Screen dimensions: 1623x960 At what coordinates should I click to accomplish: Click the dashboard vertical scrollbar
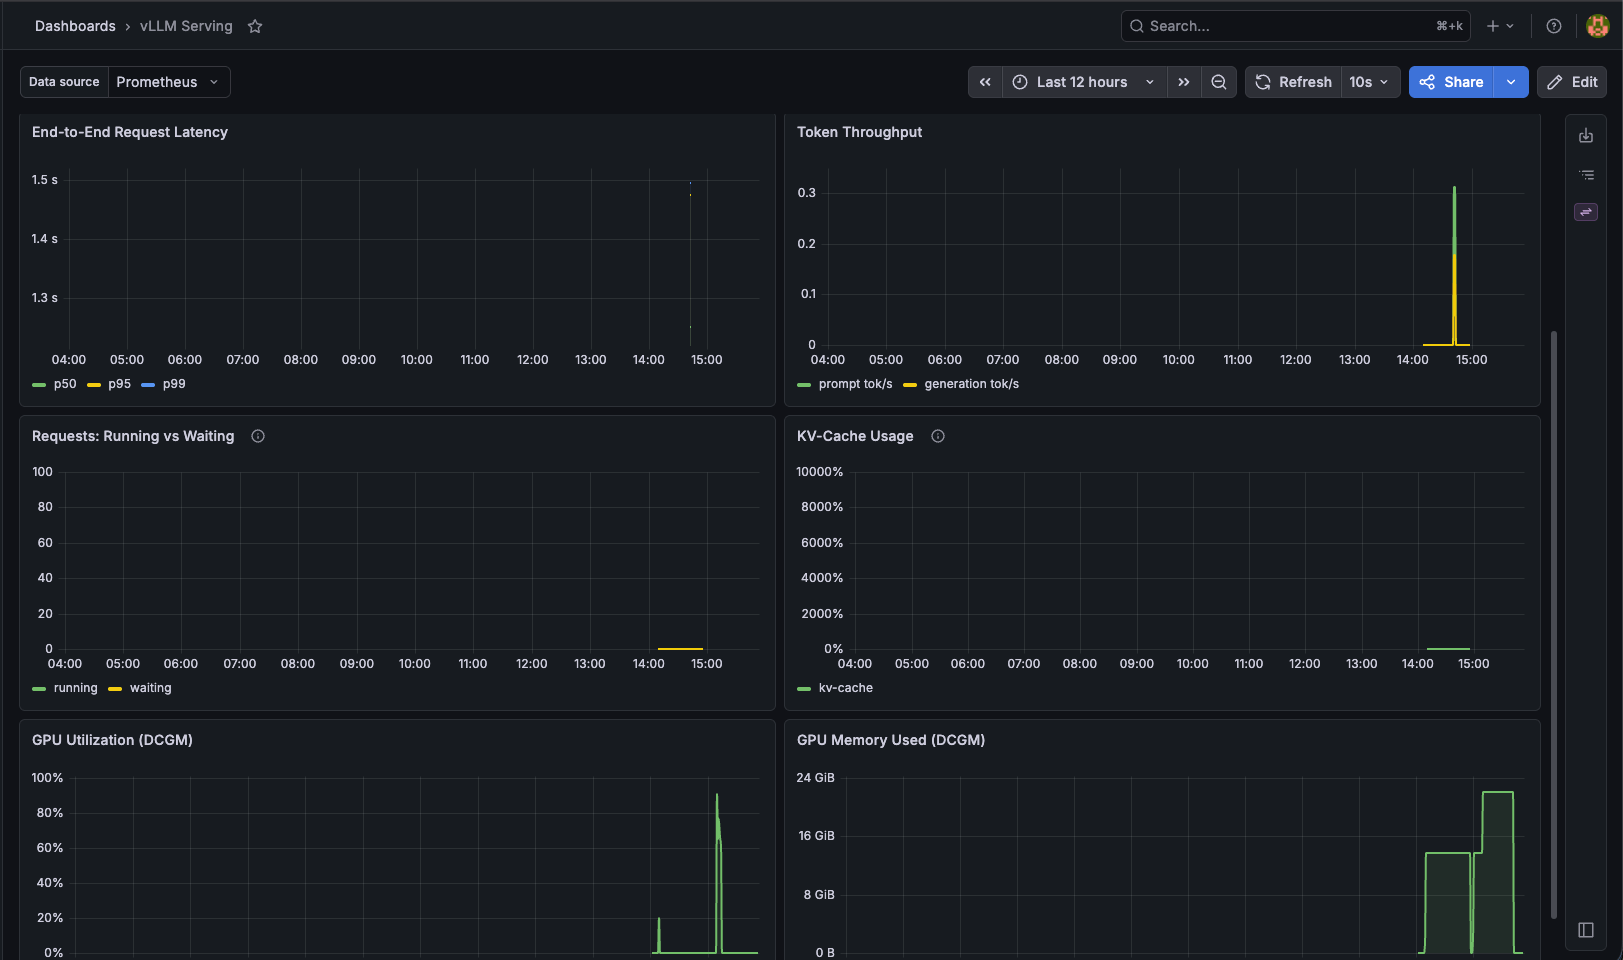1553,624
